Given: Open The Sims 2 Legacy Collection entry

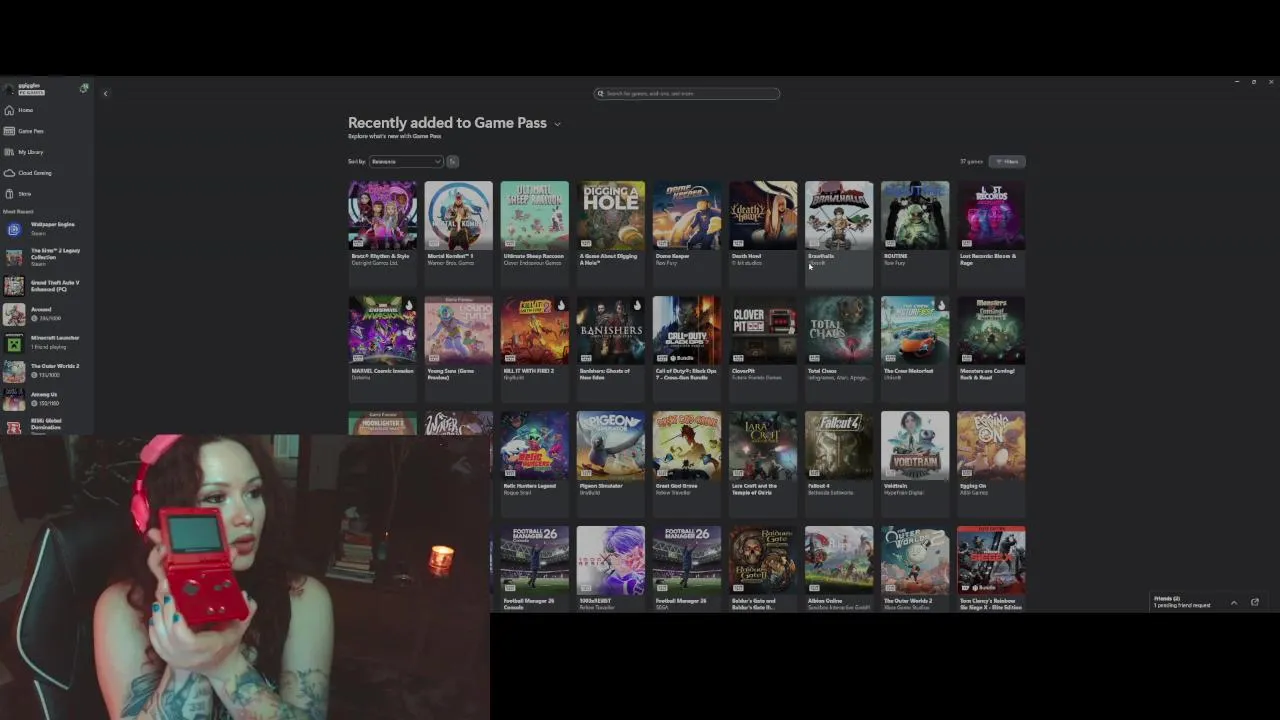Looking at the screenshot, I should coord(47,257).
